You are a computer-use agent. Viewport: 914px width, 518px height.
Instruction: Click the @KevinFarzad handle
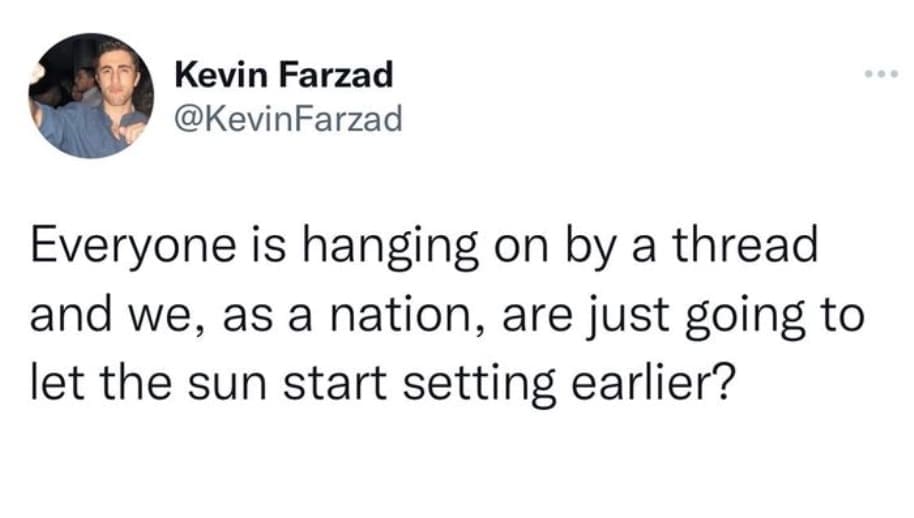tap(288, 120)
